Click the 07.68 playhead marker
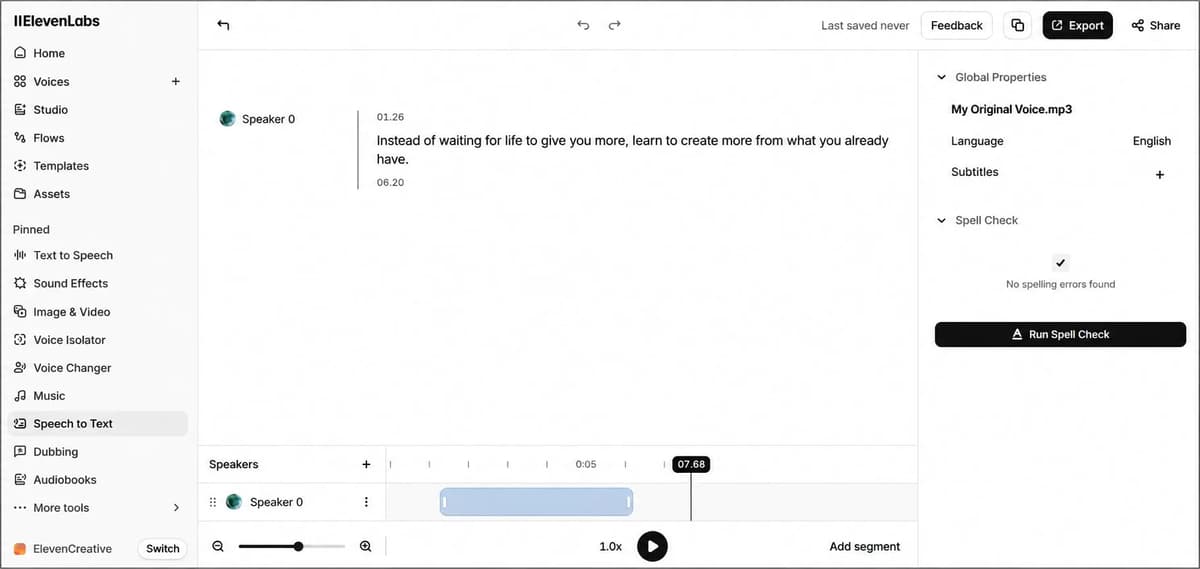1200x569 pixels. point(691,464)
